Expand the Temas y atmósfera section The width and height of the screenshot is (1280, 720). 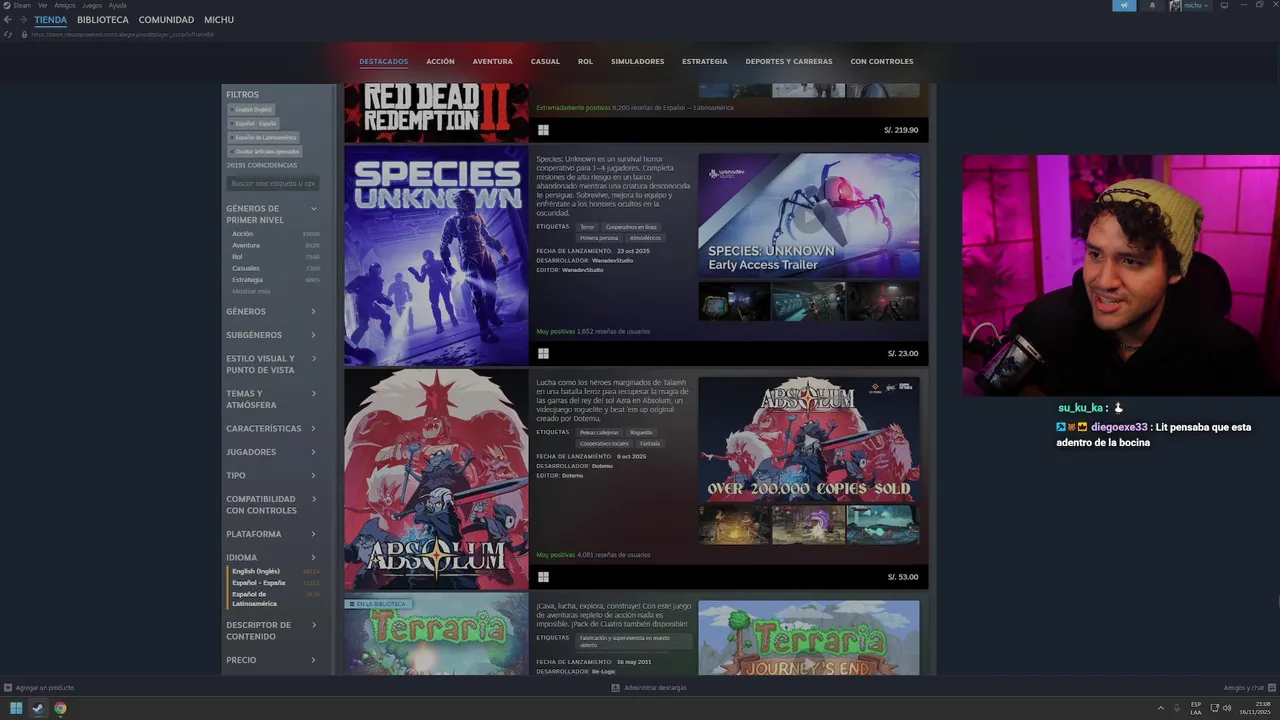(272, 399)
